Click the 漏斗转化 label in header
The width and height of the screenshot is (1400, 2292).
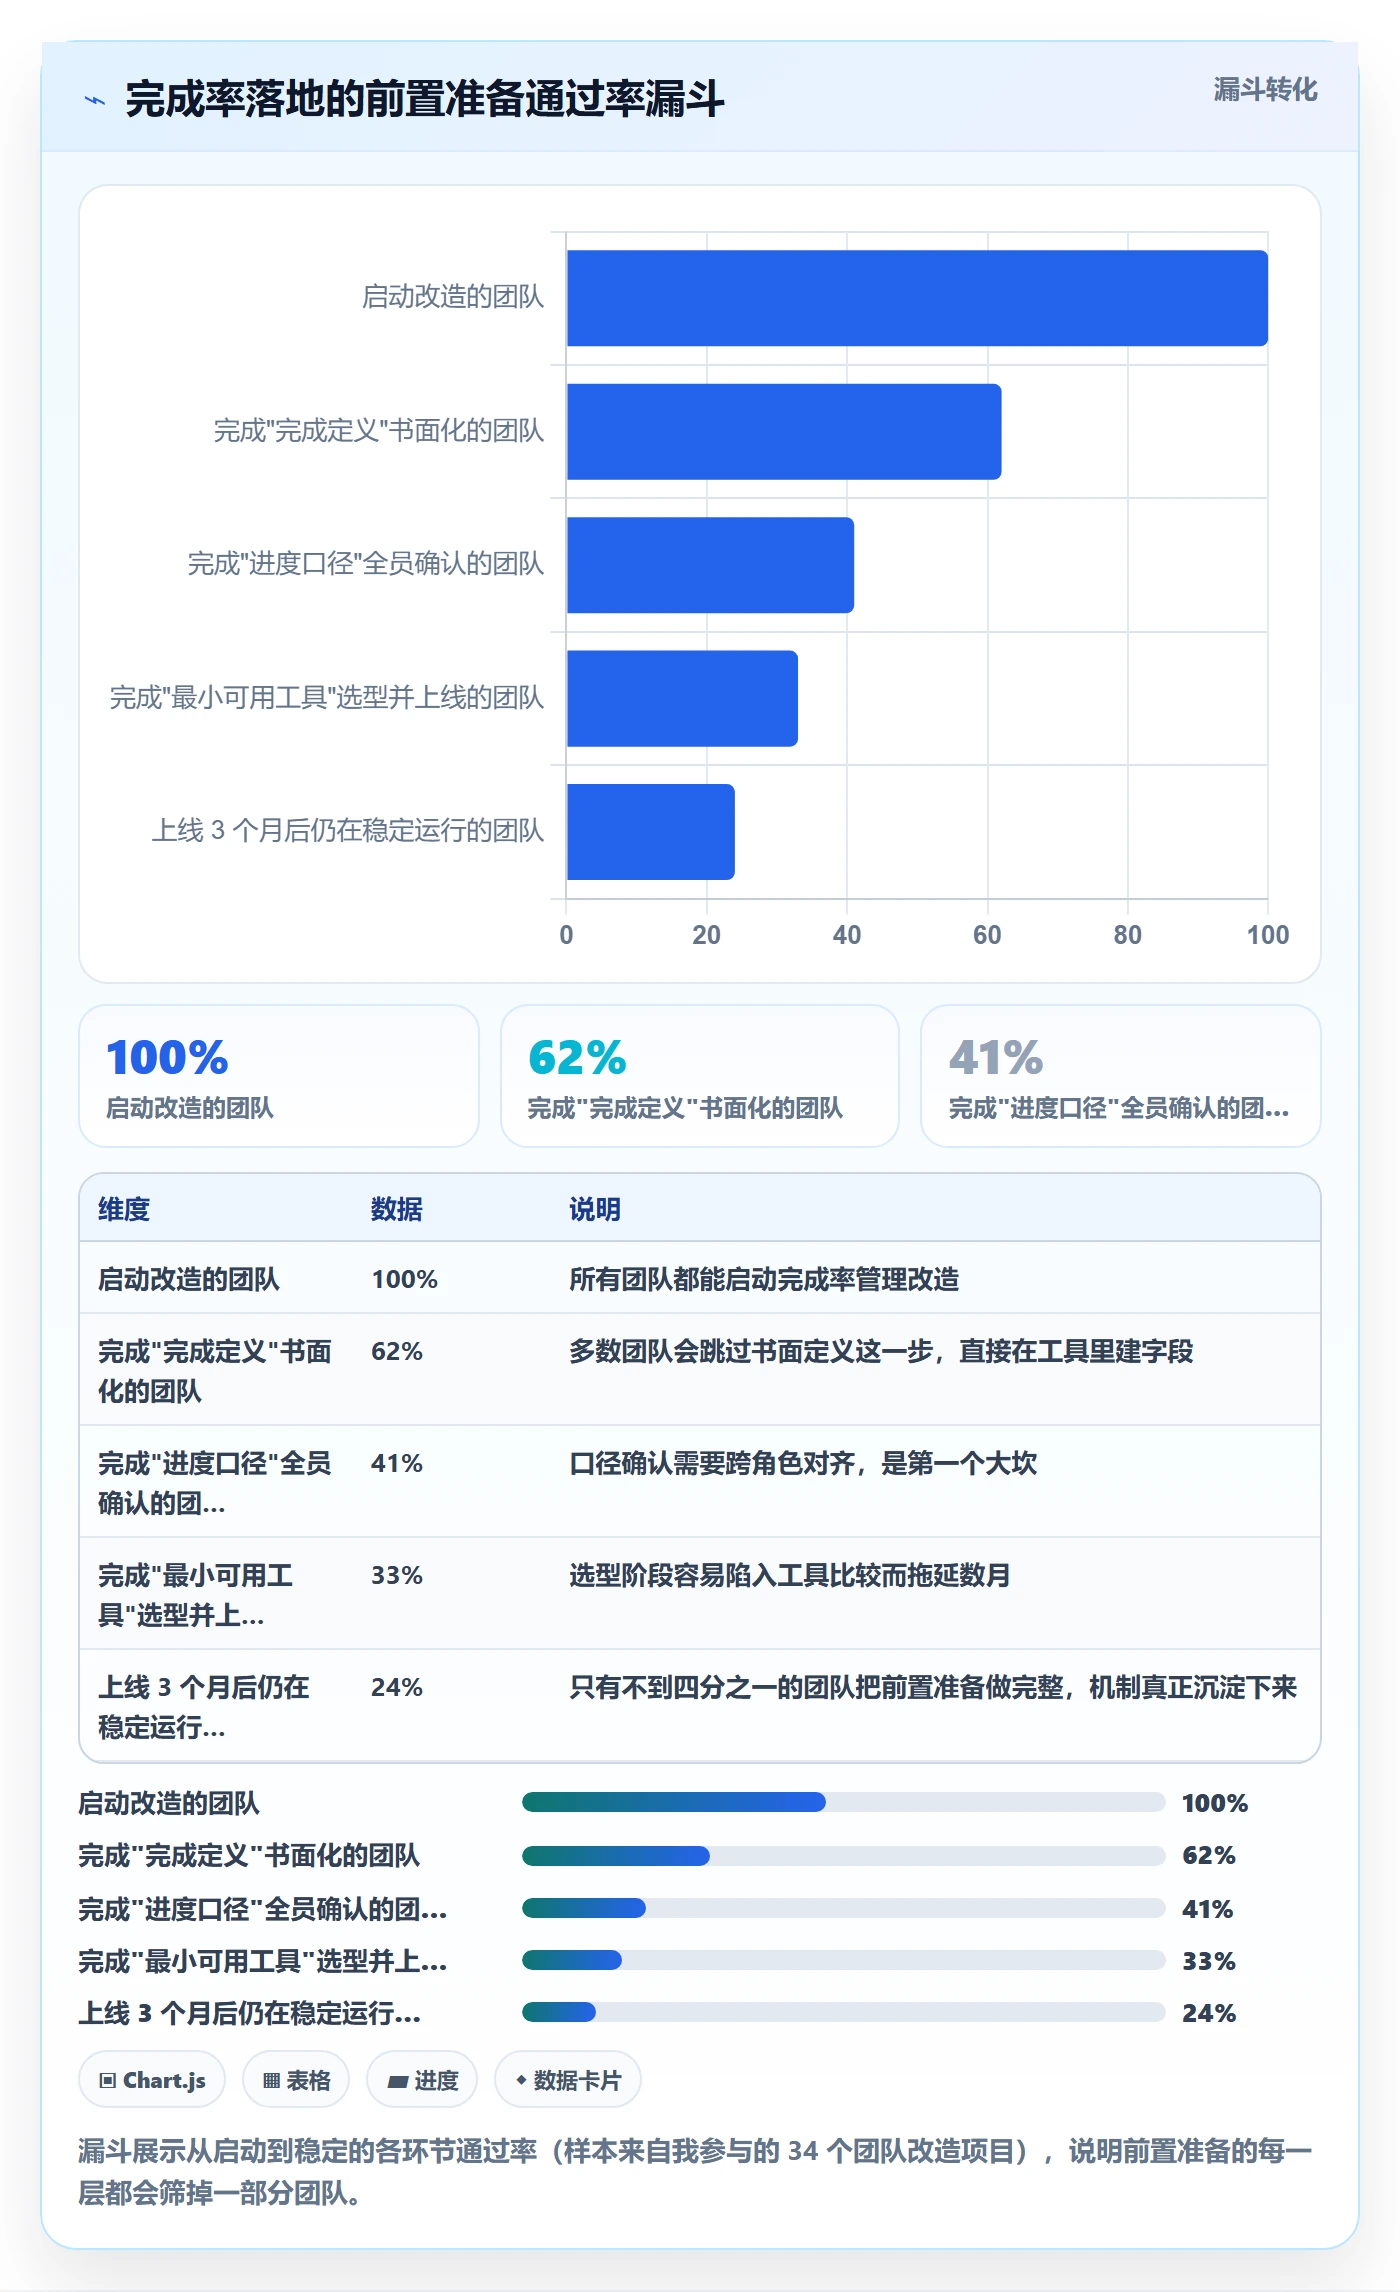click(x=1265, y=90)
